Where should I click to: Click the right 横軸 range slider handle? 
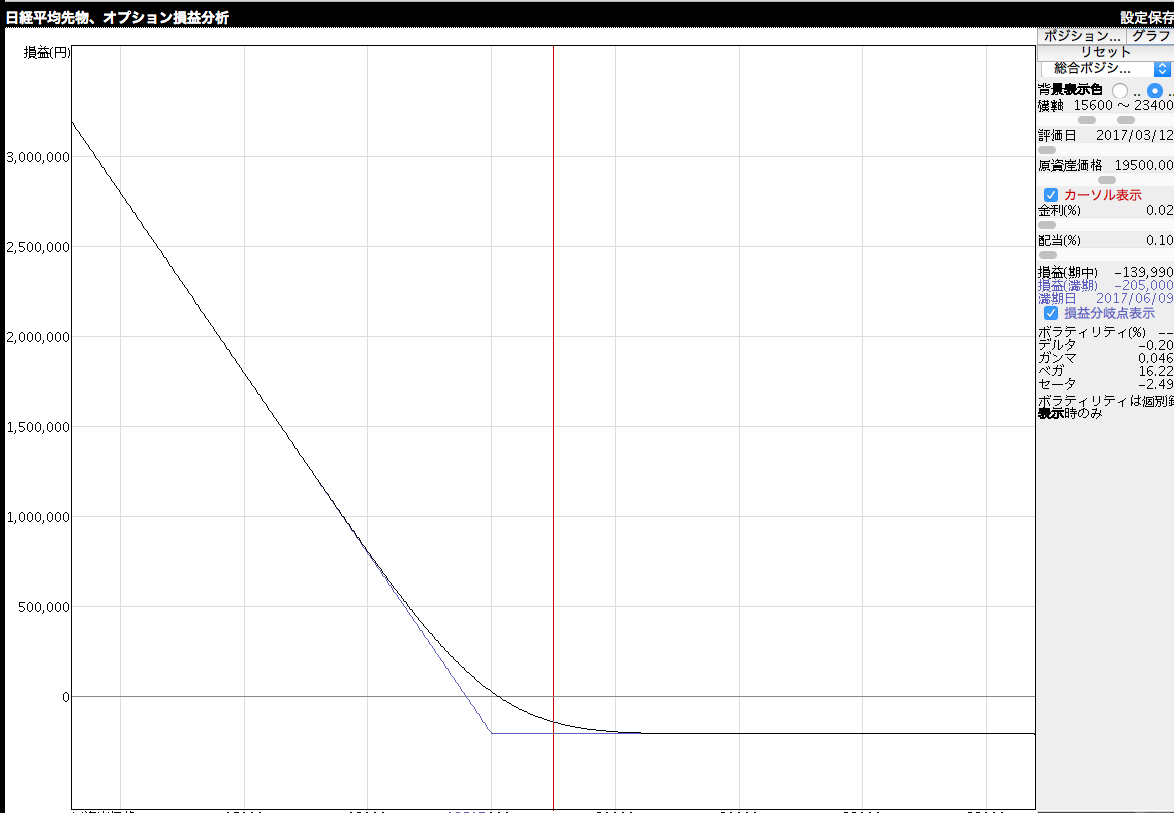(x=1126, y=120)
